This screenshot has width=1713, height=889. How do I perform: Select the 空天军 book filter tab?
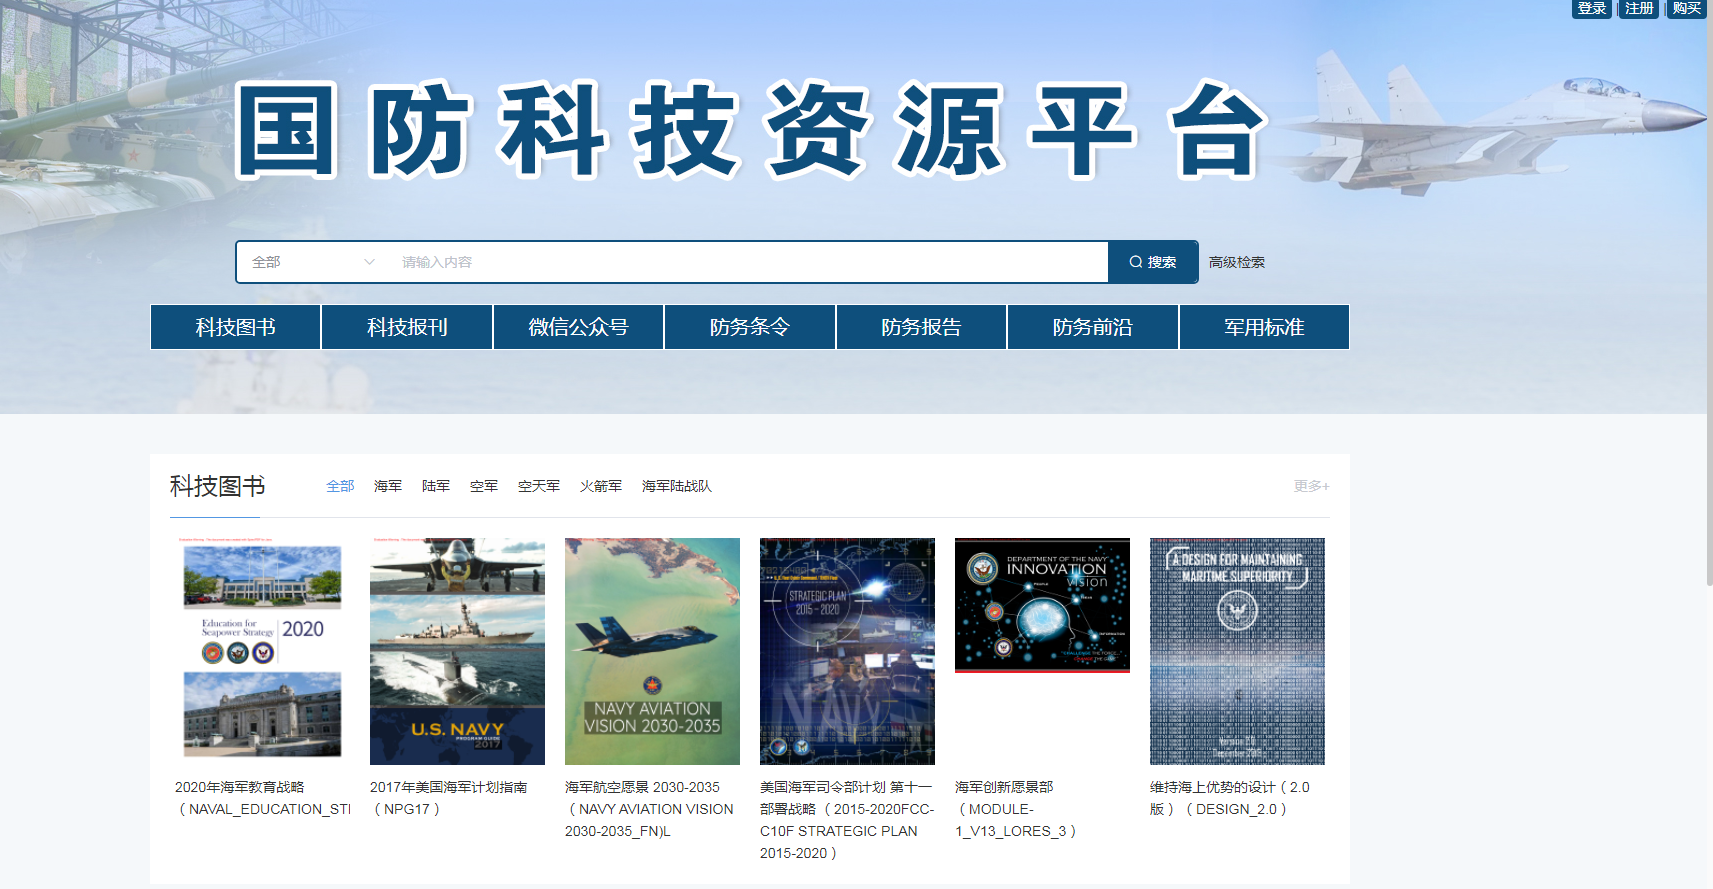pos(539,486)
